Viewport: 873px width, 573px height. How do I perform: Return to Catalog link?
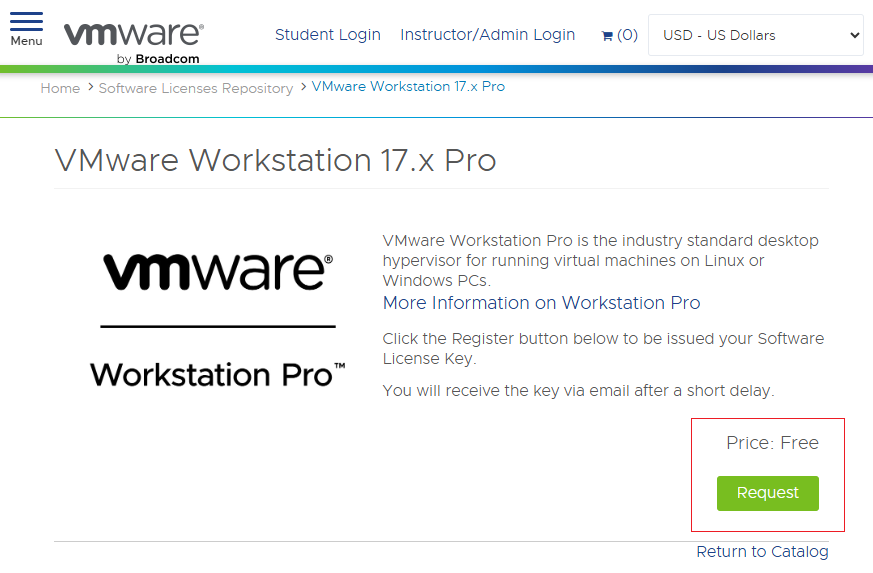tap(762, 551)
